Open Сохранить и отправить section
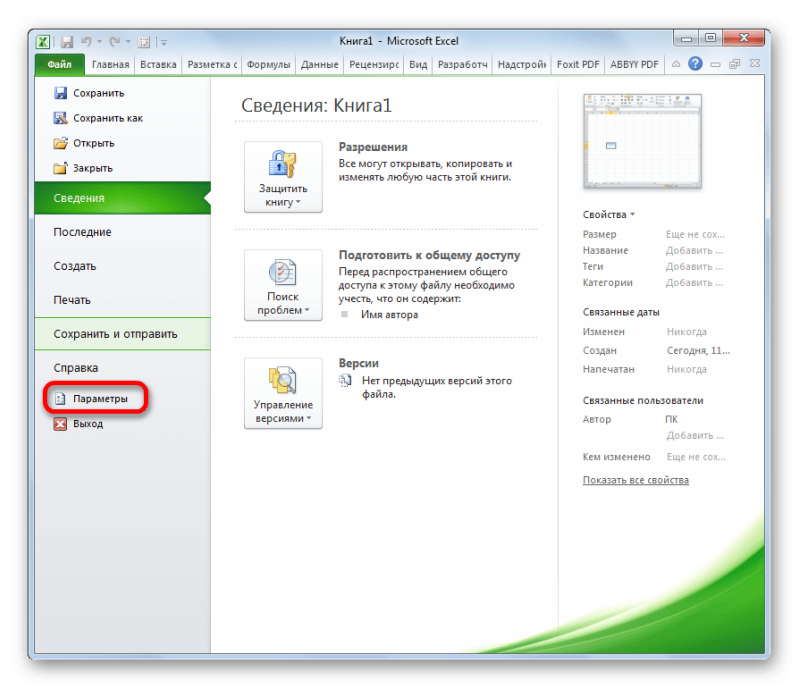Viewport: 800px width, 689px height. pyautogui.click(x=122, y=334)
